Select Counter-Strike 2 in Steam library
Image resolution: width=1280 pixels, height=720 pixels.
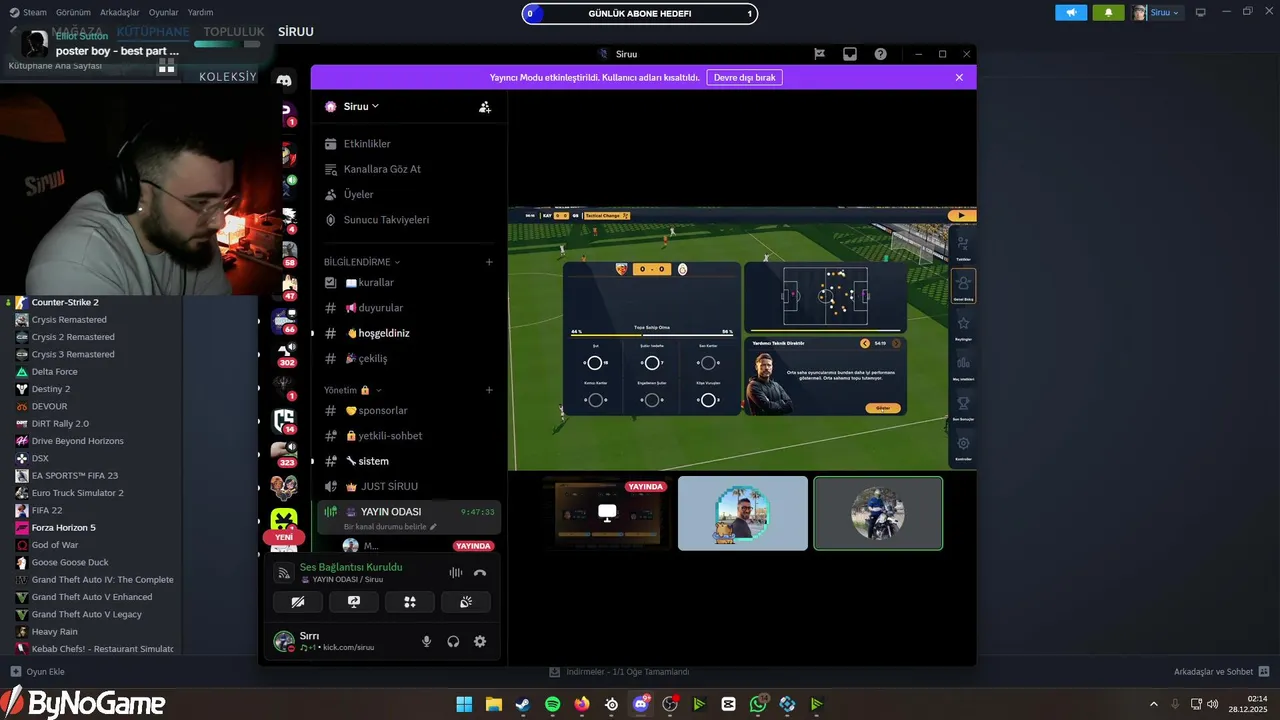65,302
